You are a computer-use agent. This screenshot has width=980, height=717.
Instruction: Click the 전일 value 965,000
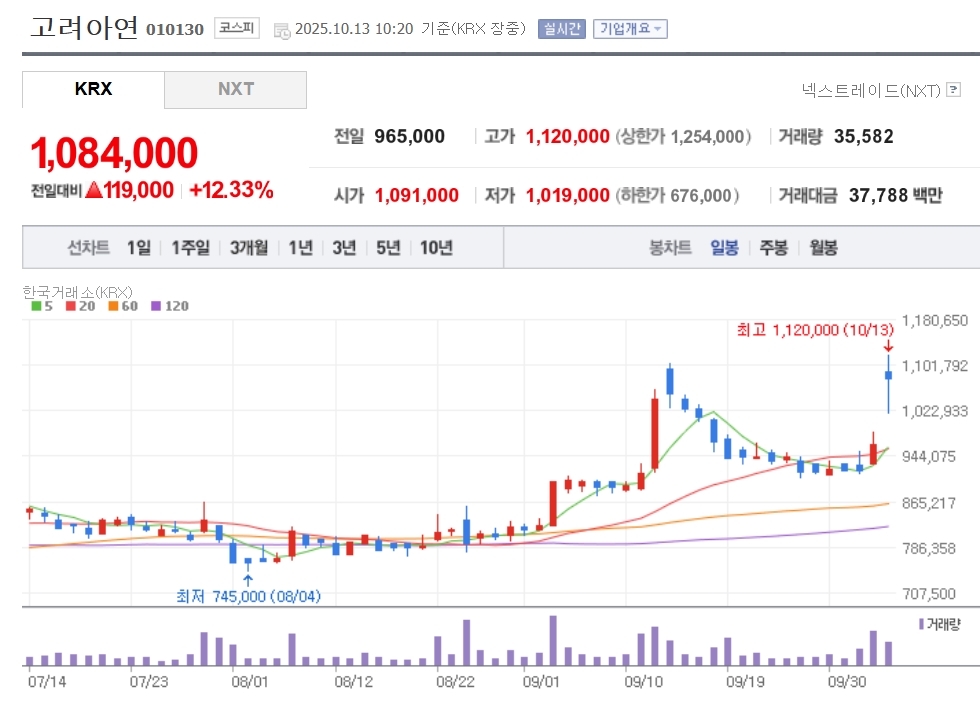pos(409,136)
